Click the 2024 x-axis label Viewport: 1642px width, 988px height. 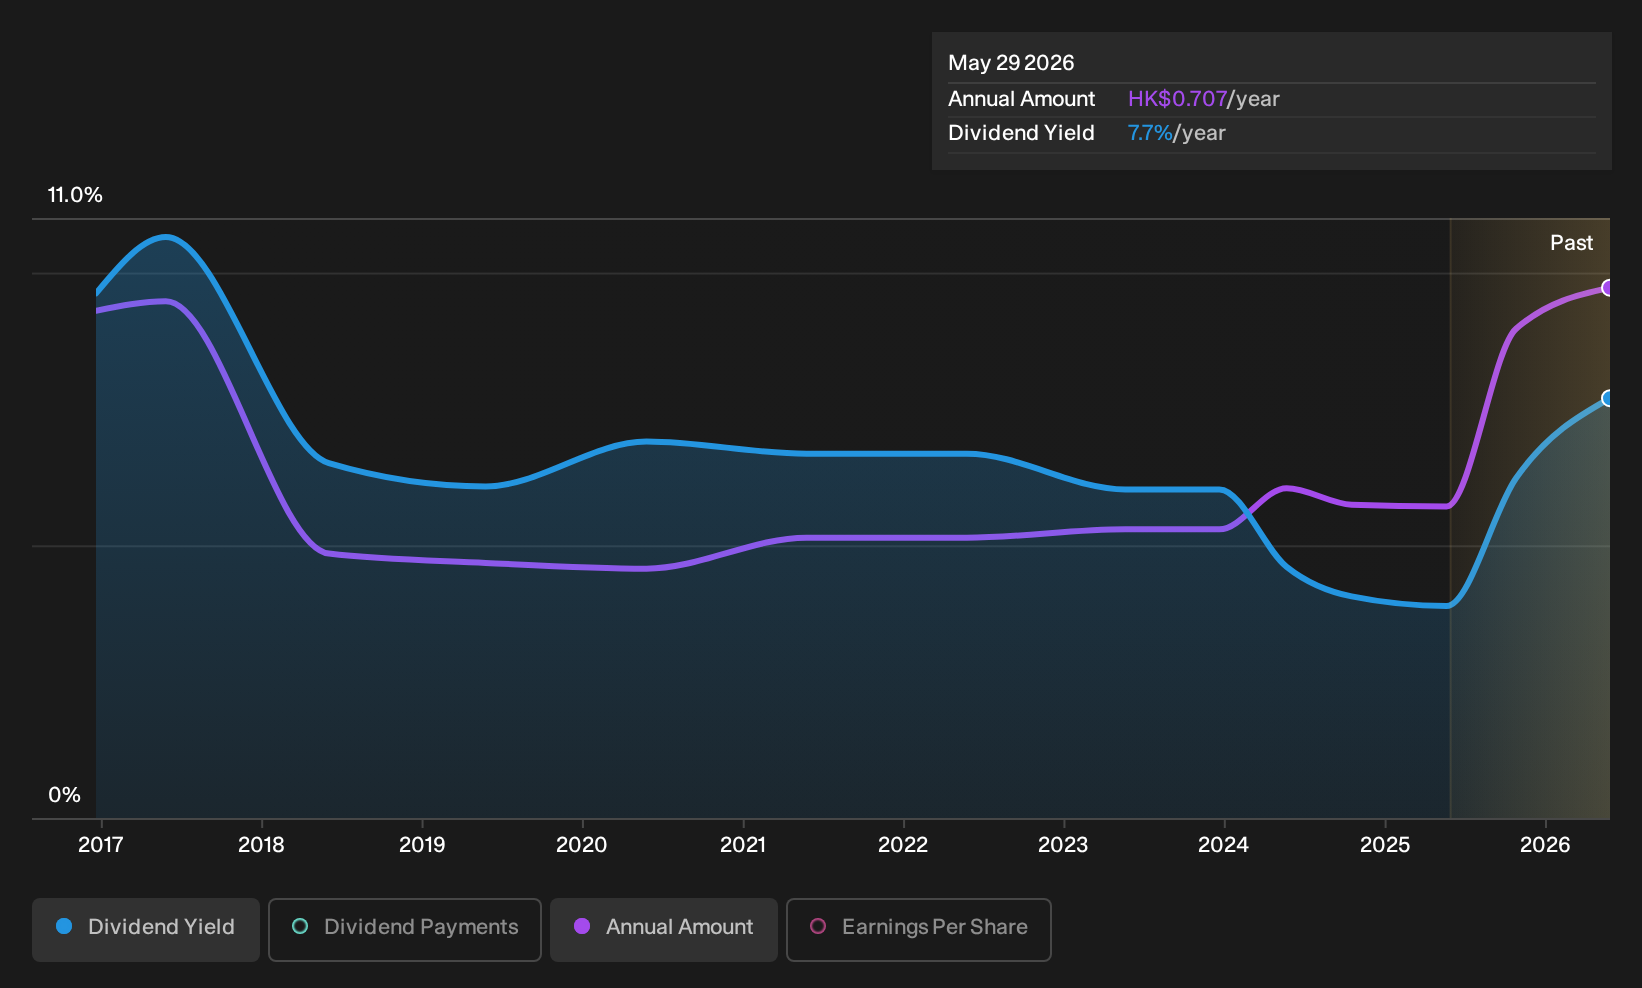[1224, 845]
